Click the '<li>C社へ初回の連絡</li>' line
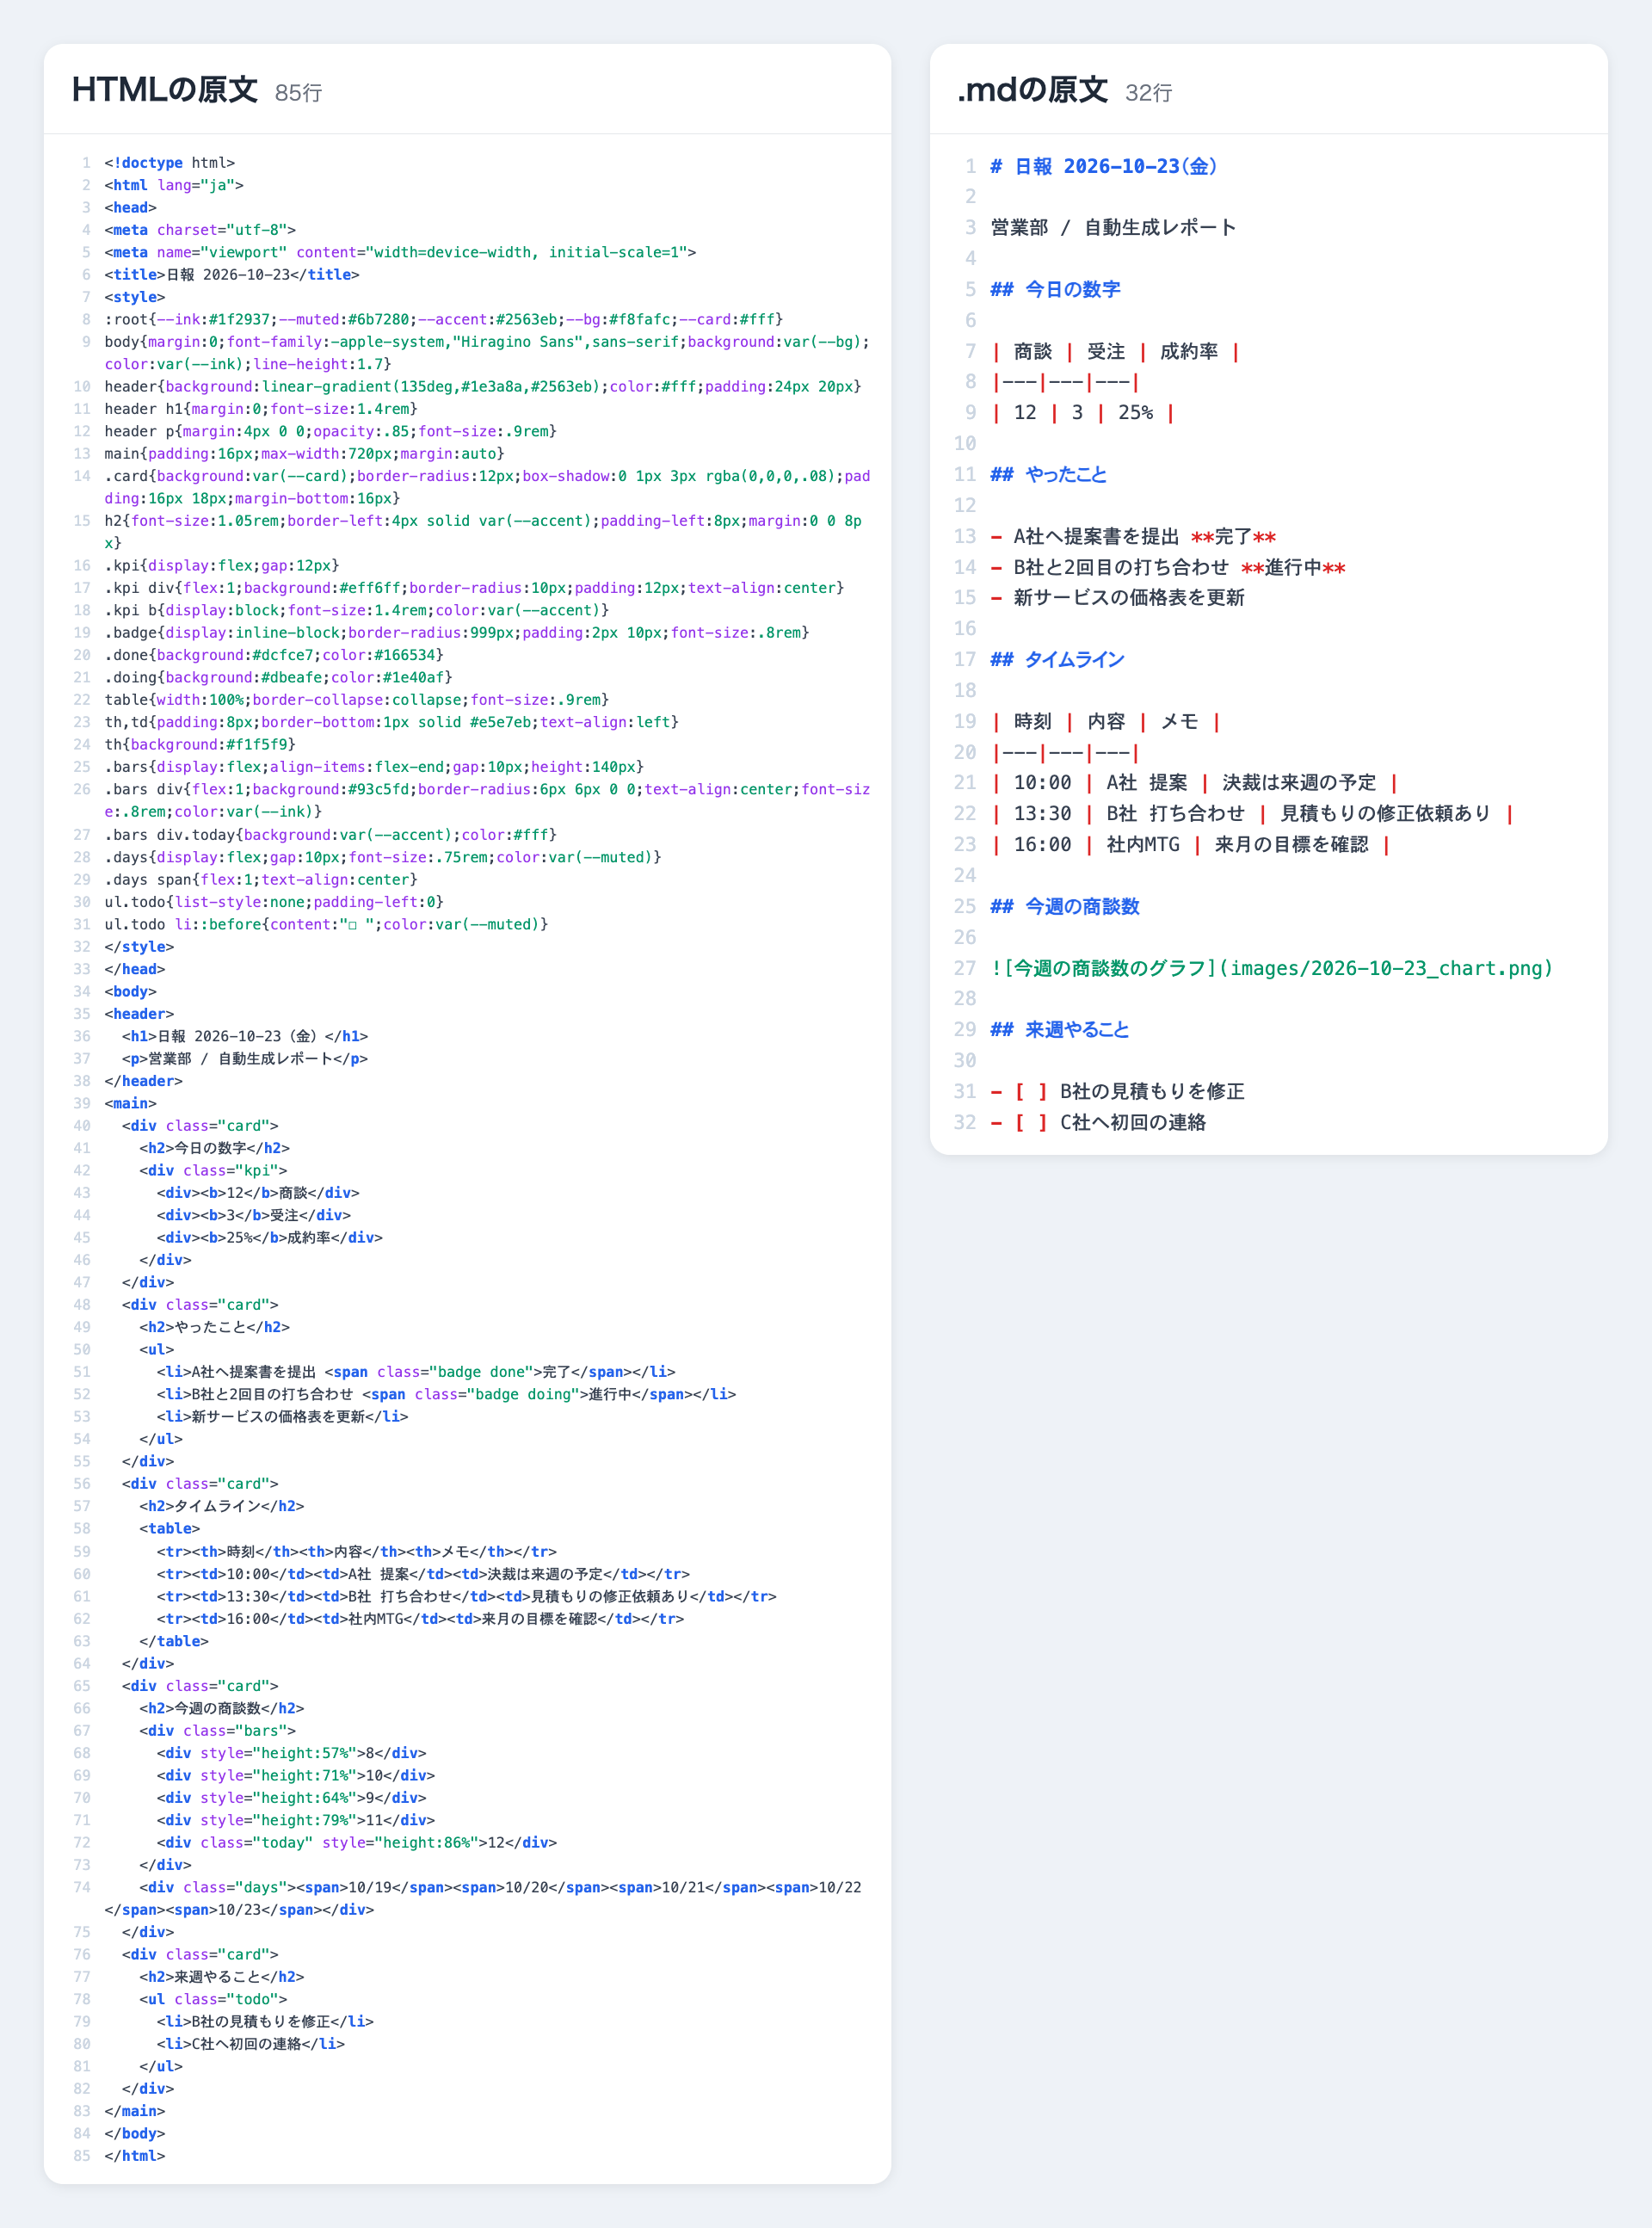The width and height of the screenshot is (1652, 2228). pos(251,2045)
